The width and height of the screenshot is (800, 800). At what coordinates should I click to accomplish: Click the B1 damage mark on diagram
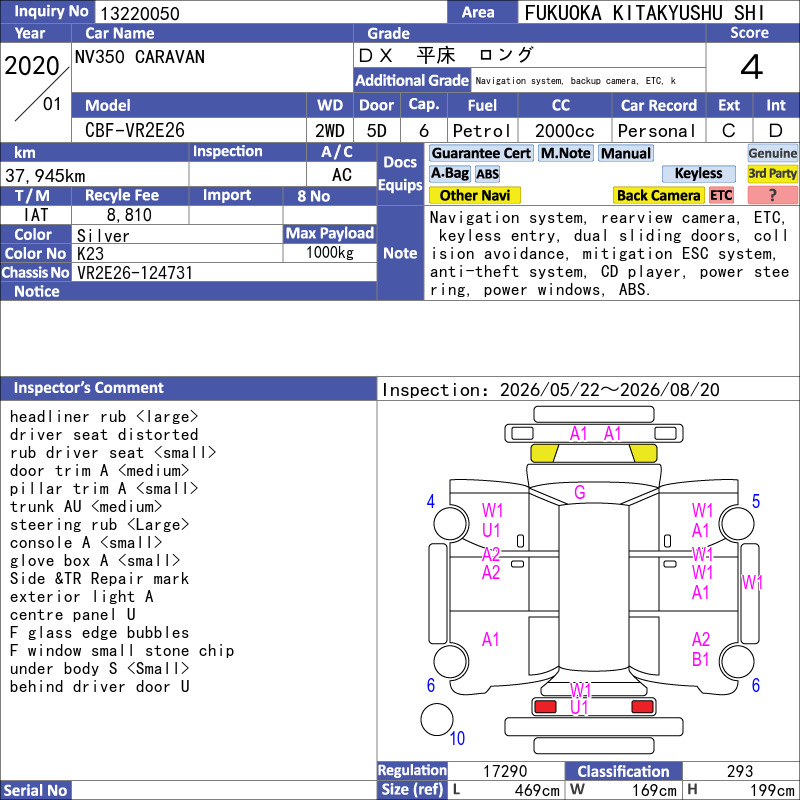coord(701,660)
